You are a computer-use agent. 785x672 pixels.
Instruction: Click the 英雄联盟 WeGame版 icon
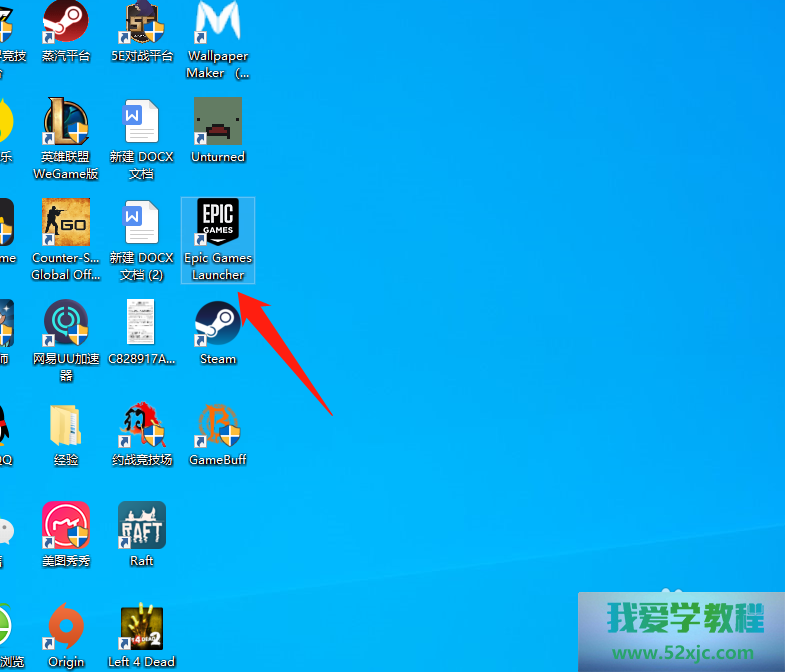pos(66,122)
